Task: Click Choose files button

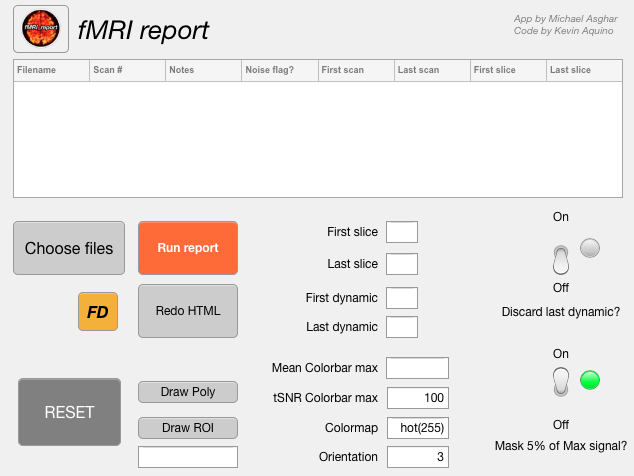Action: pos(69,248)
